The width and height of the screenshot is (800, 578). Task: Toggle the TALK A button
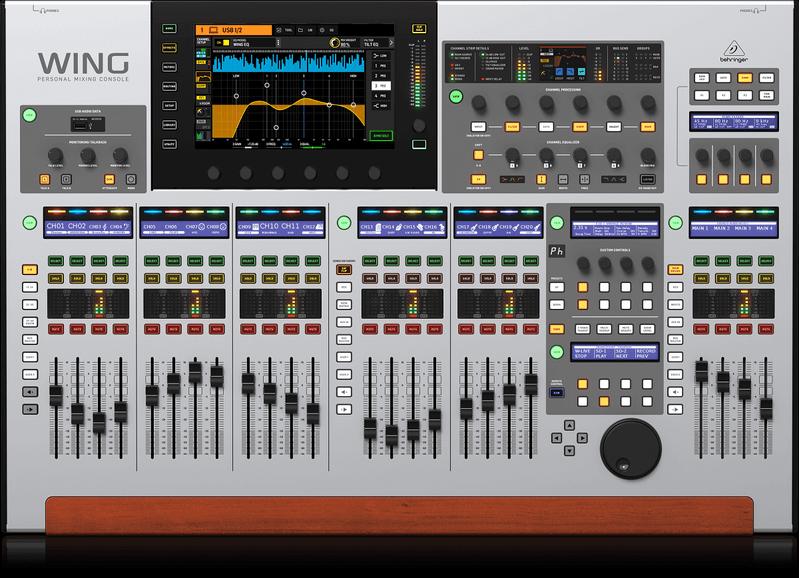[x=44, y=179]
